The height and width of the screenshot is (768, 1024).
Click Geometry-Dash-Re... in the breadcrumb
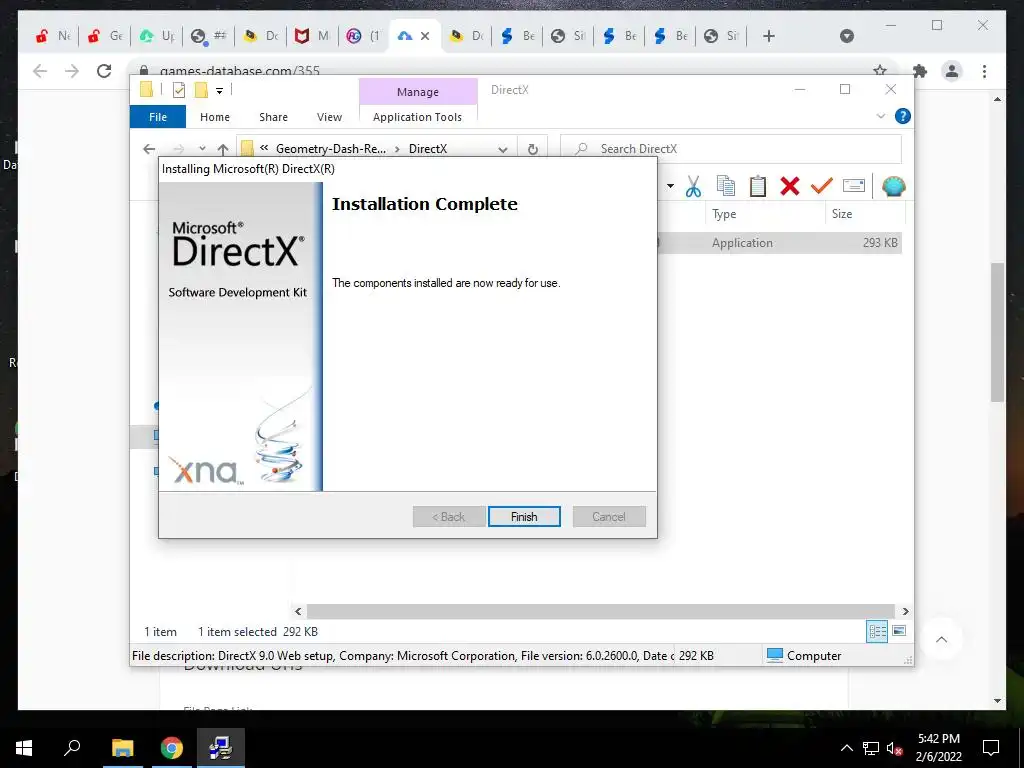click(x=331, y=149)
